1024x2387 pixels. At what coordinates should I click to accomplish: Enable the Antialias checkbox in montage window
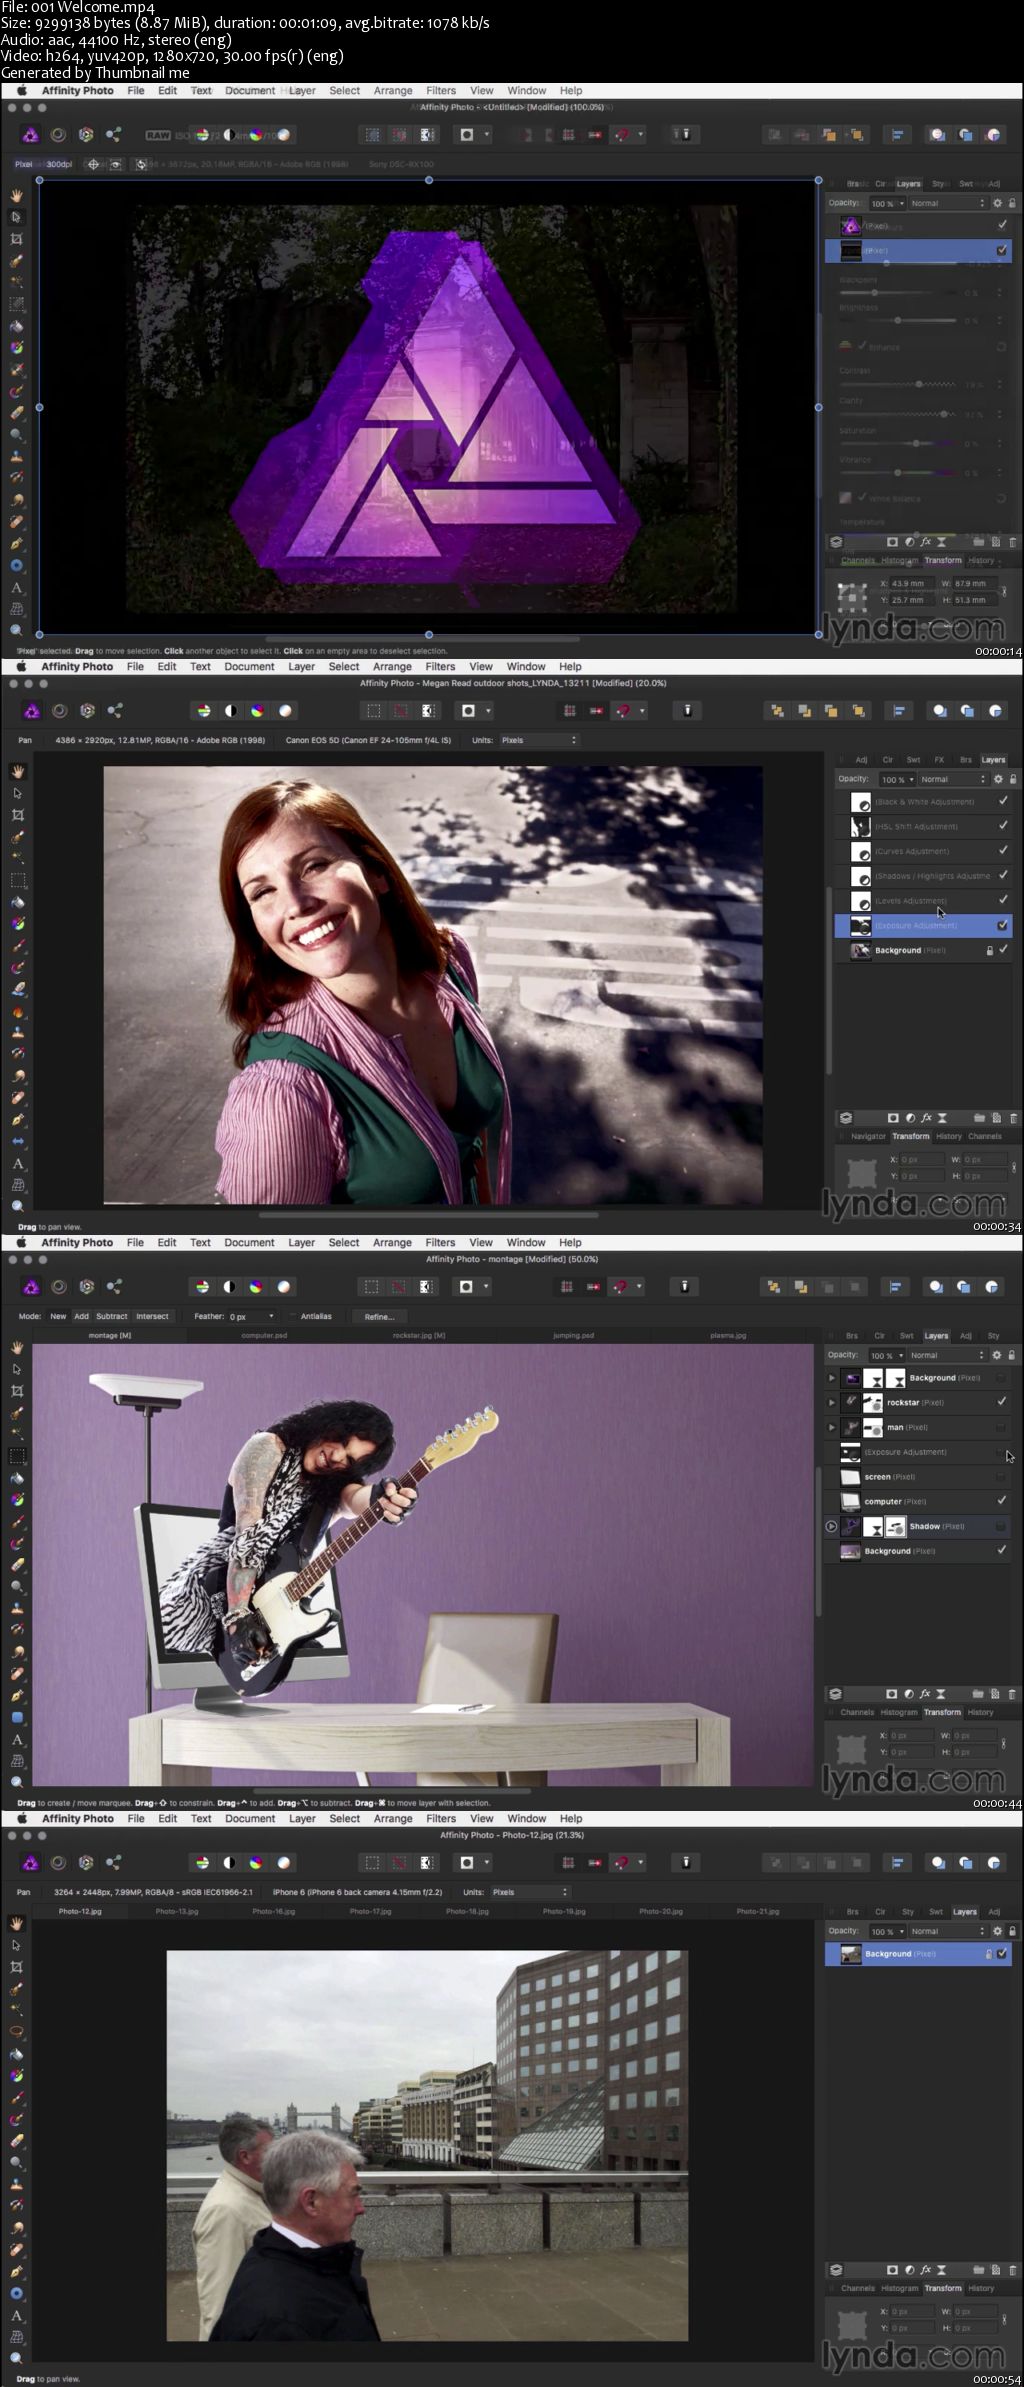coord(294,1316)
